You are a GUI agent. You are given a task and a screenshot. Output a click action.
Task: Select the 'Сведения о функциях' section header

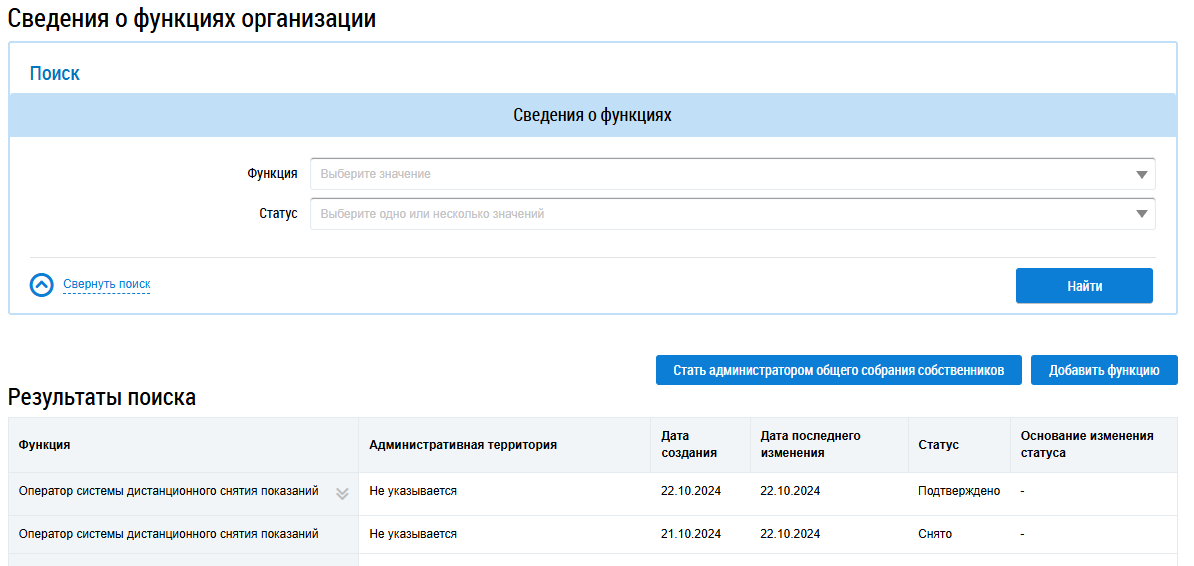point(592,116)
